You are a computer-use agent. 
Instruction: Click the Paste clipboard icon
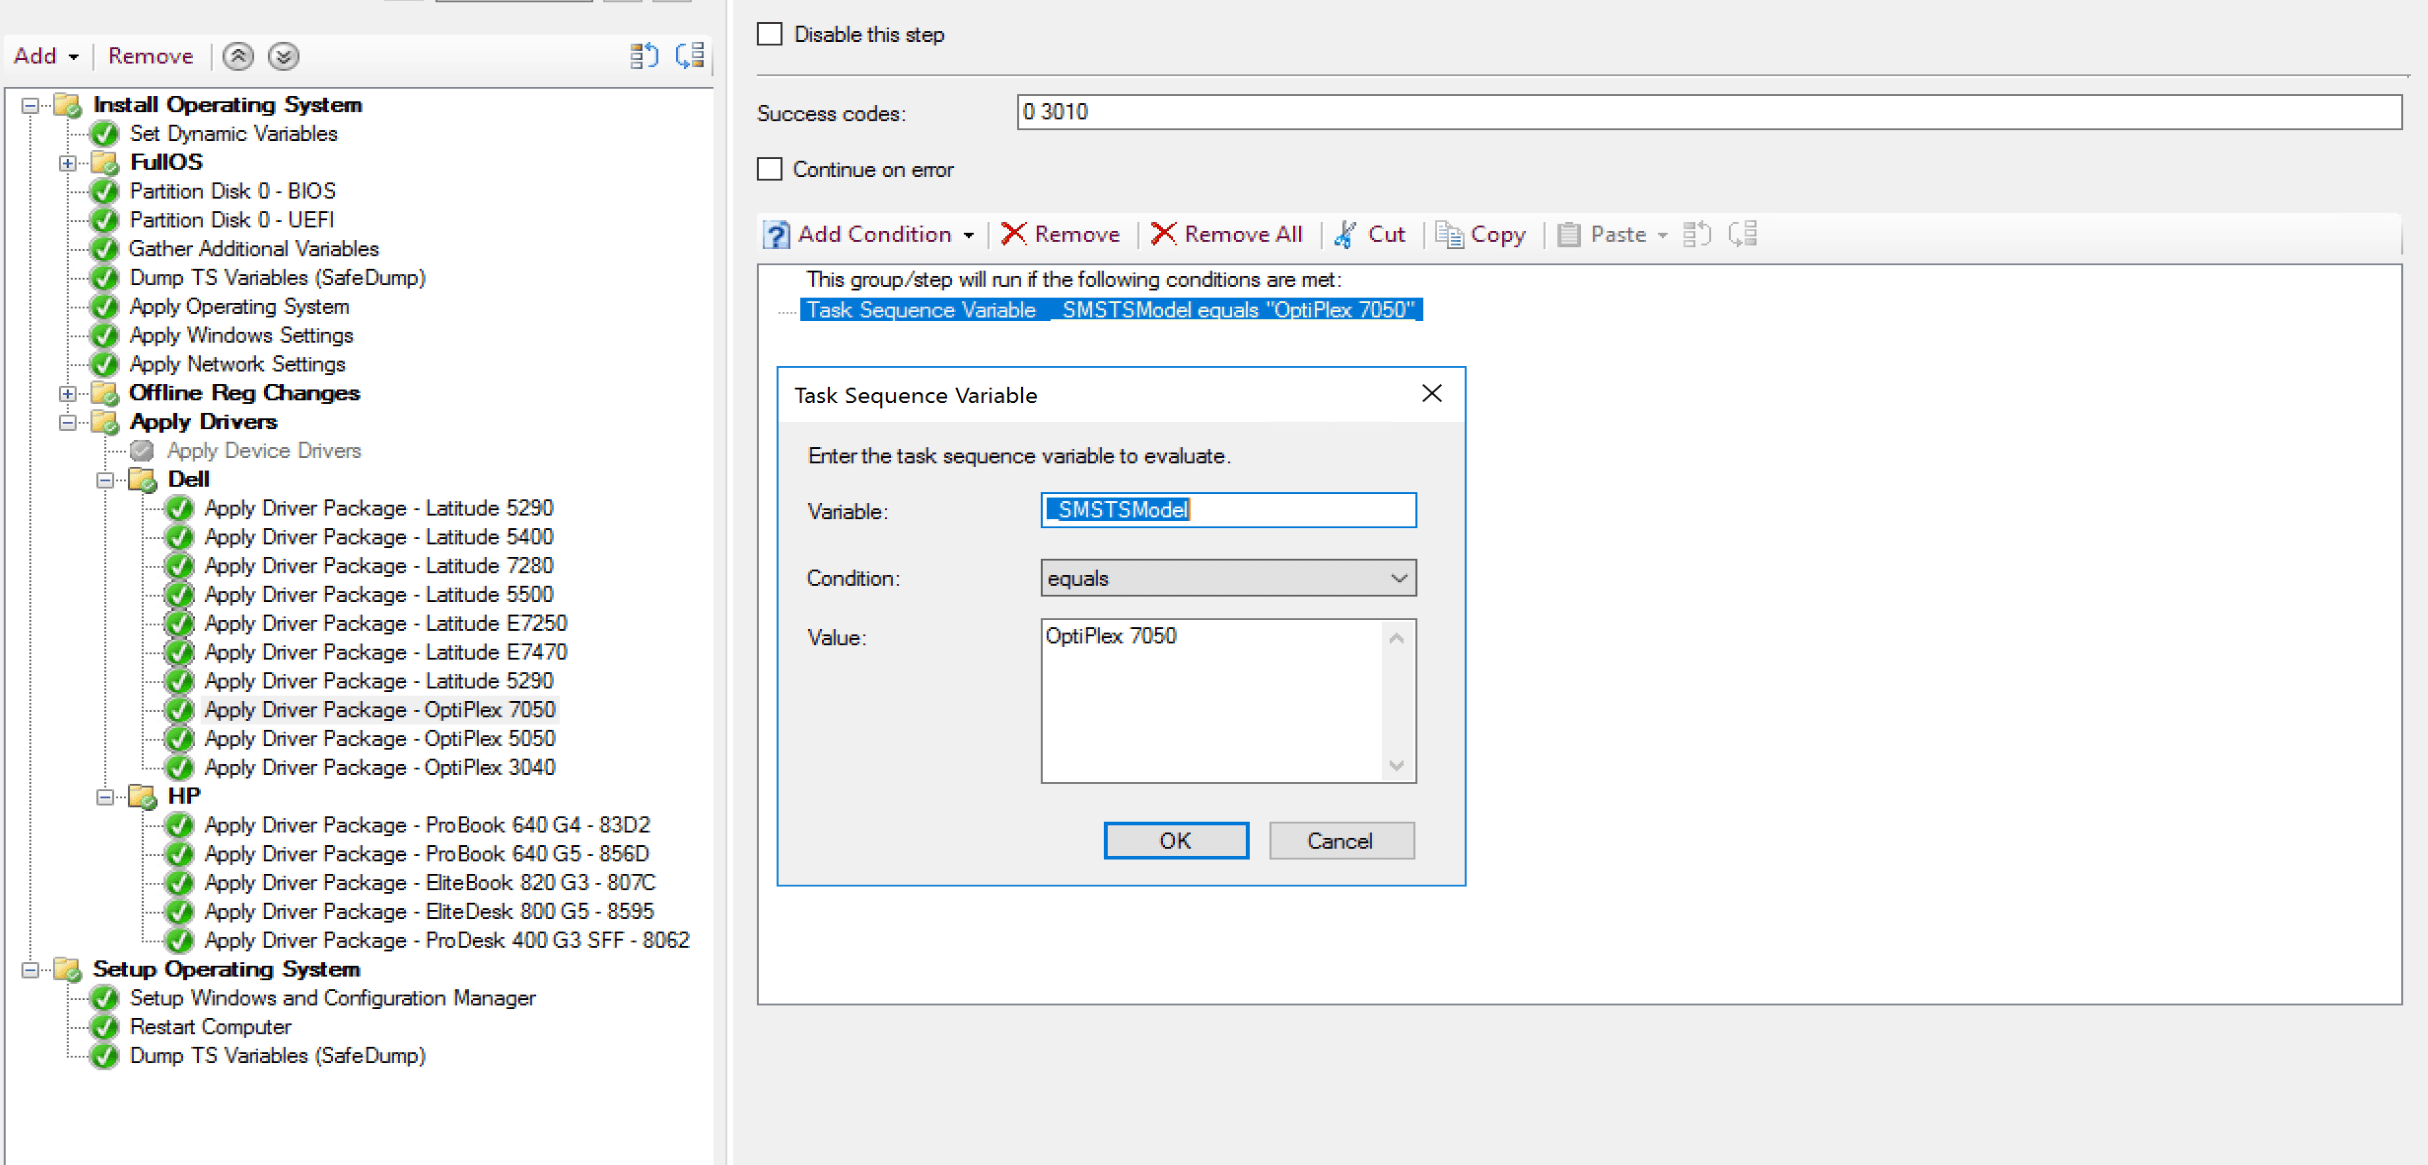[1568, 234]
